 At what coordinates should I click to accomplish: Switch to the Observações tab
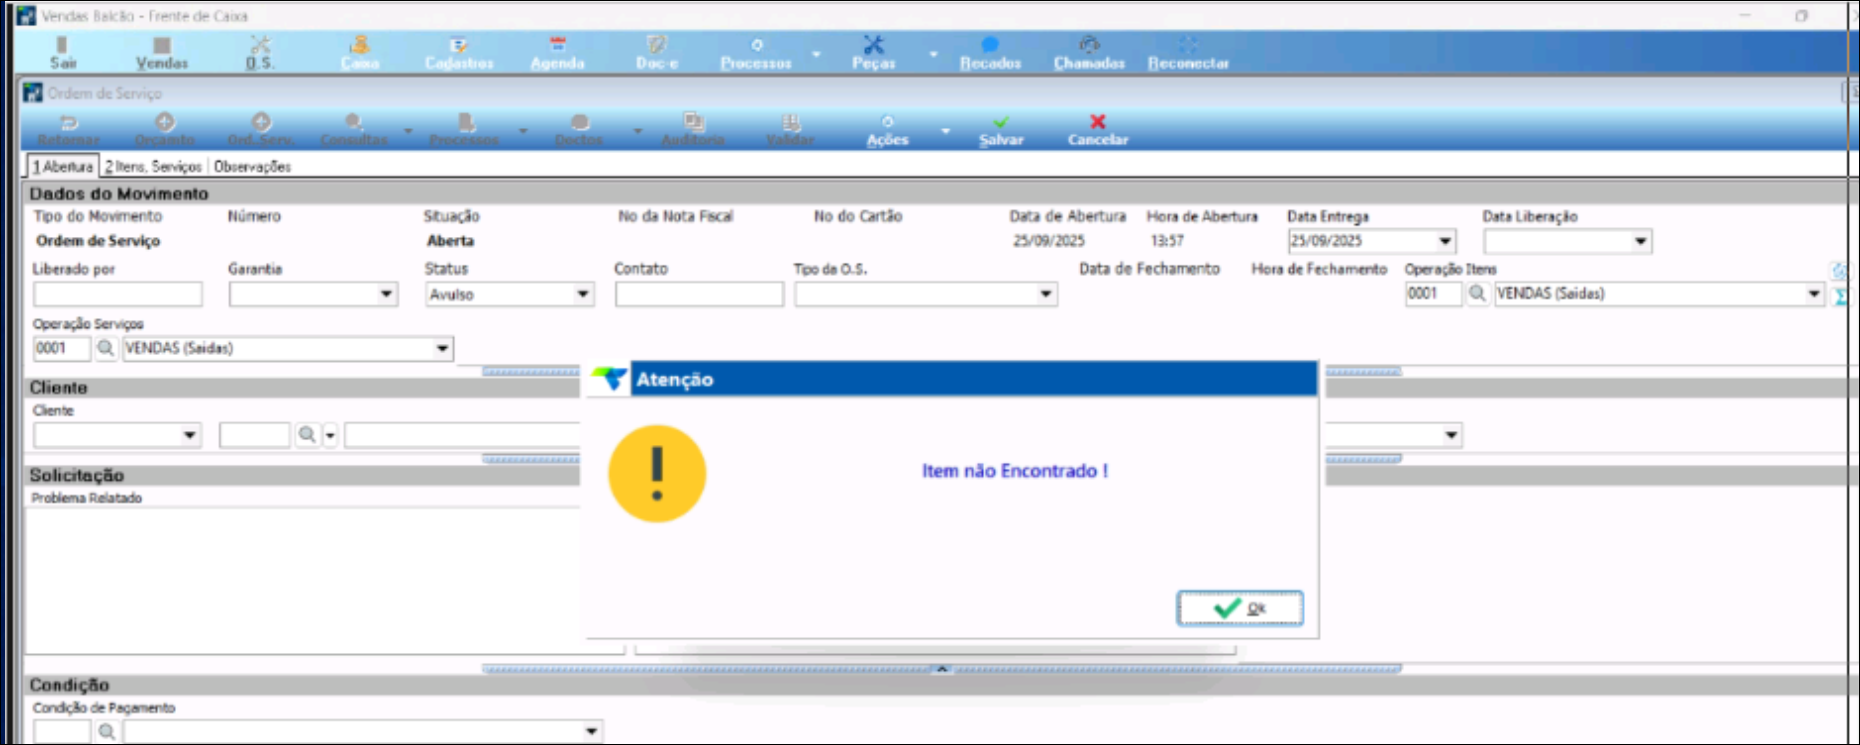[x=252, y=167]
